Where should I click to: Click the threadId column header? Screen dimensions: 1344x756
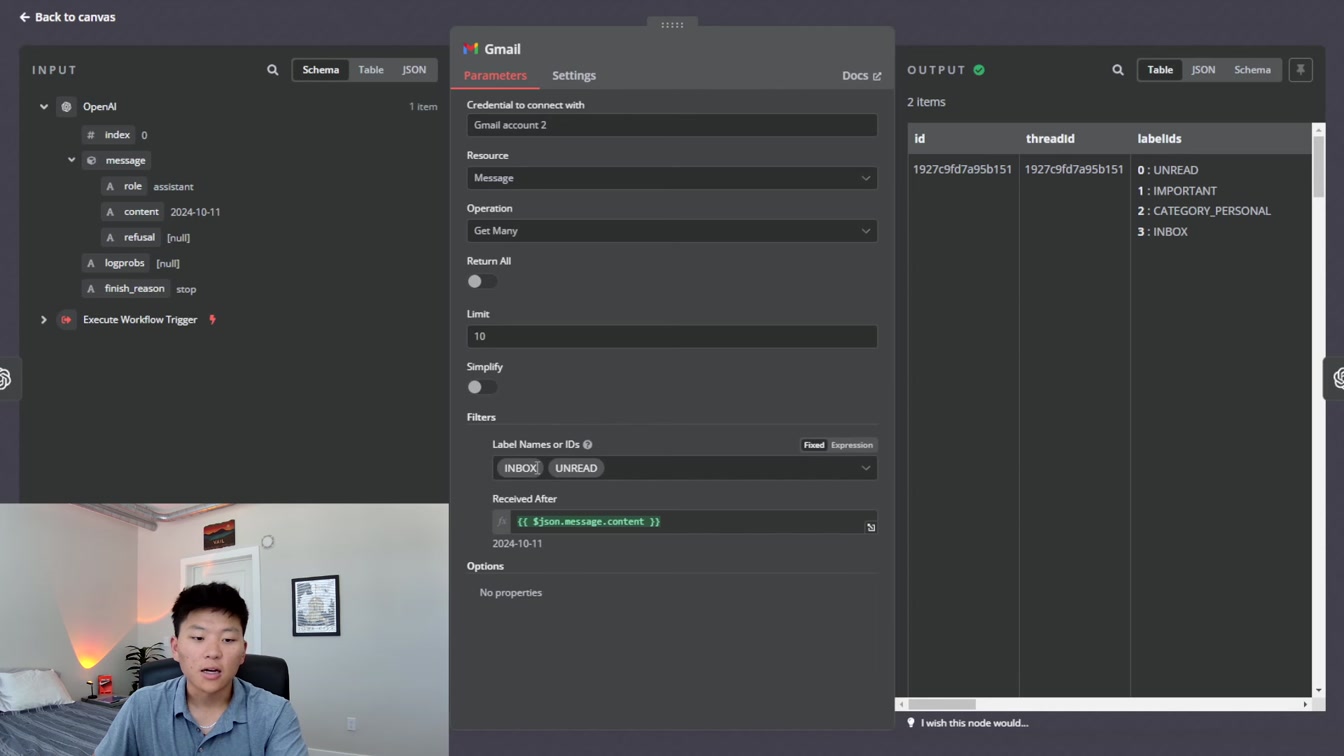1050,139
